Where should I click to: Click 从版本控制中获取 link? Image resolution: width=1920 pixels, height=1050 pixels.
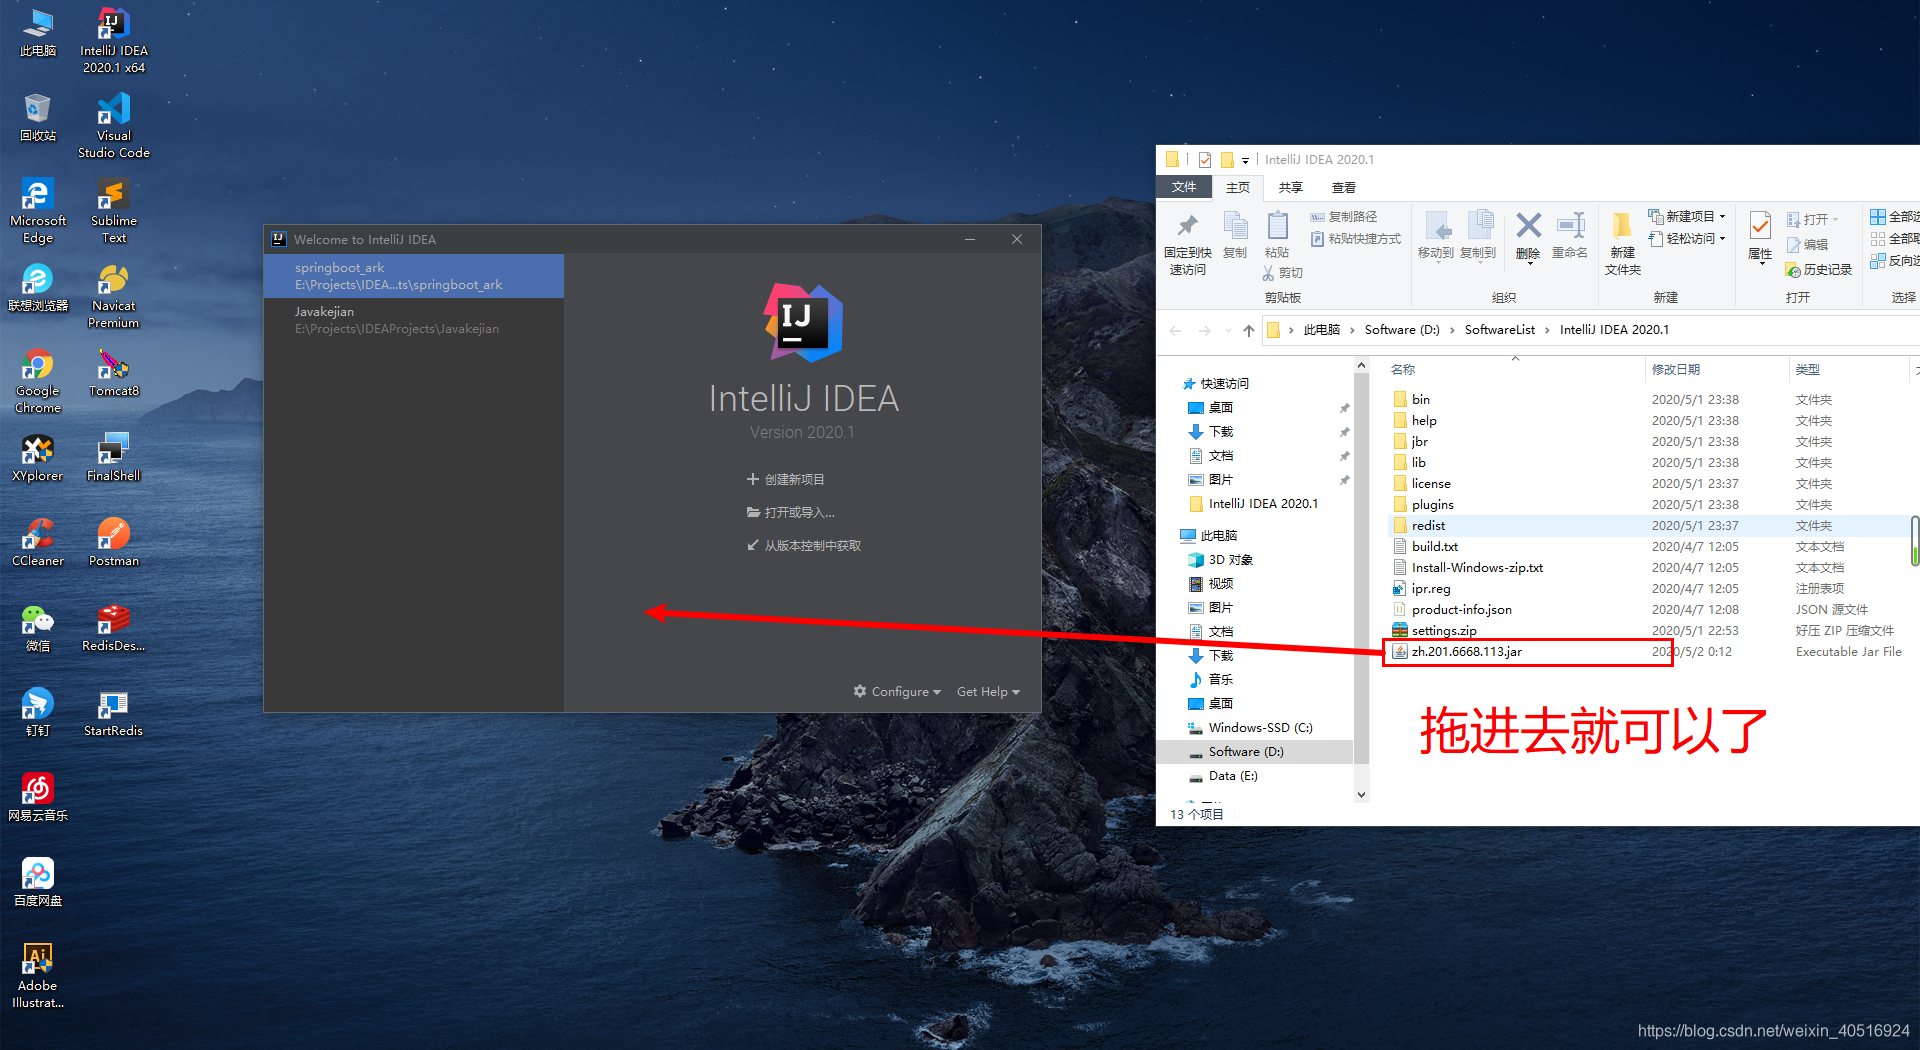pos(804,546)
